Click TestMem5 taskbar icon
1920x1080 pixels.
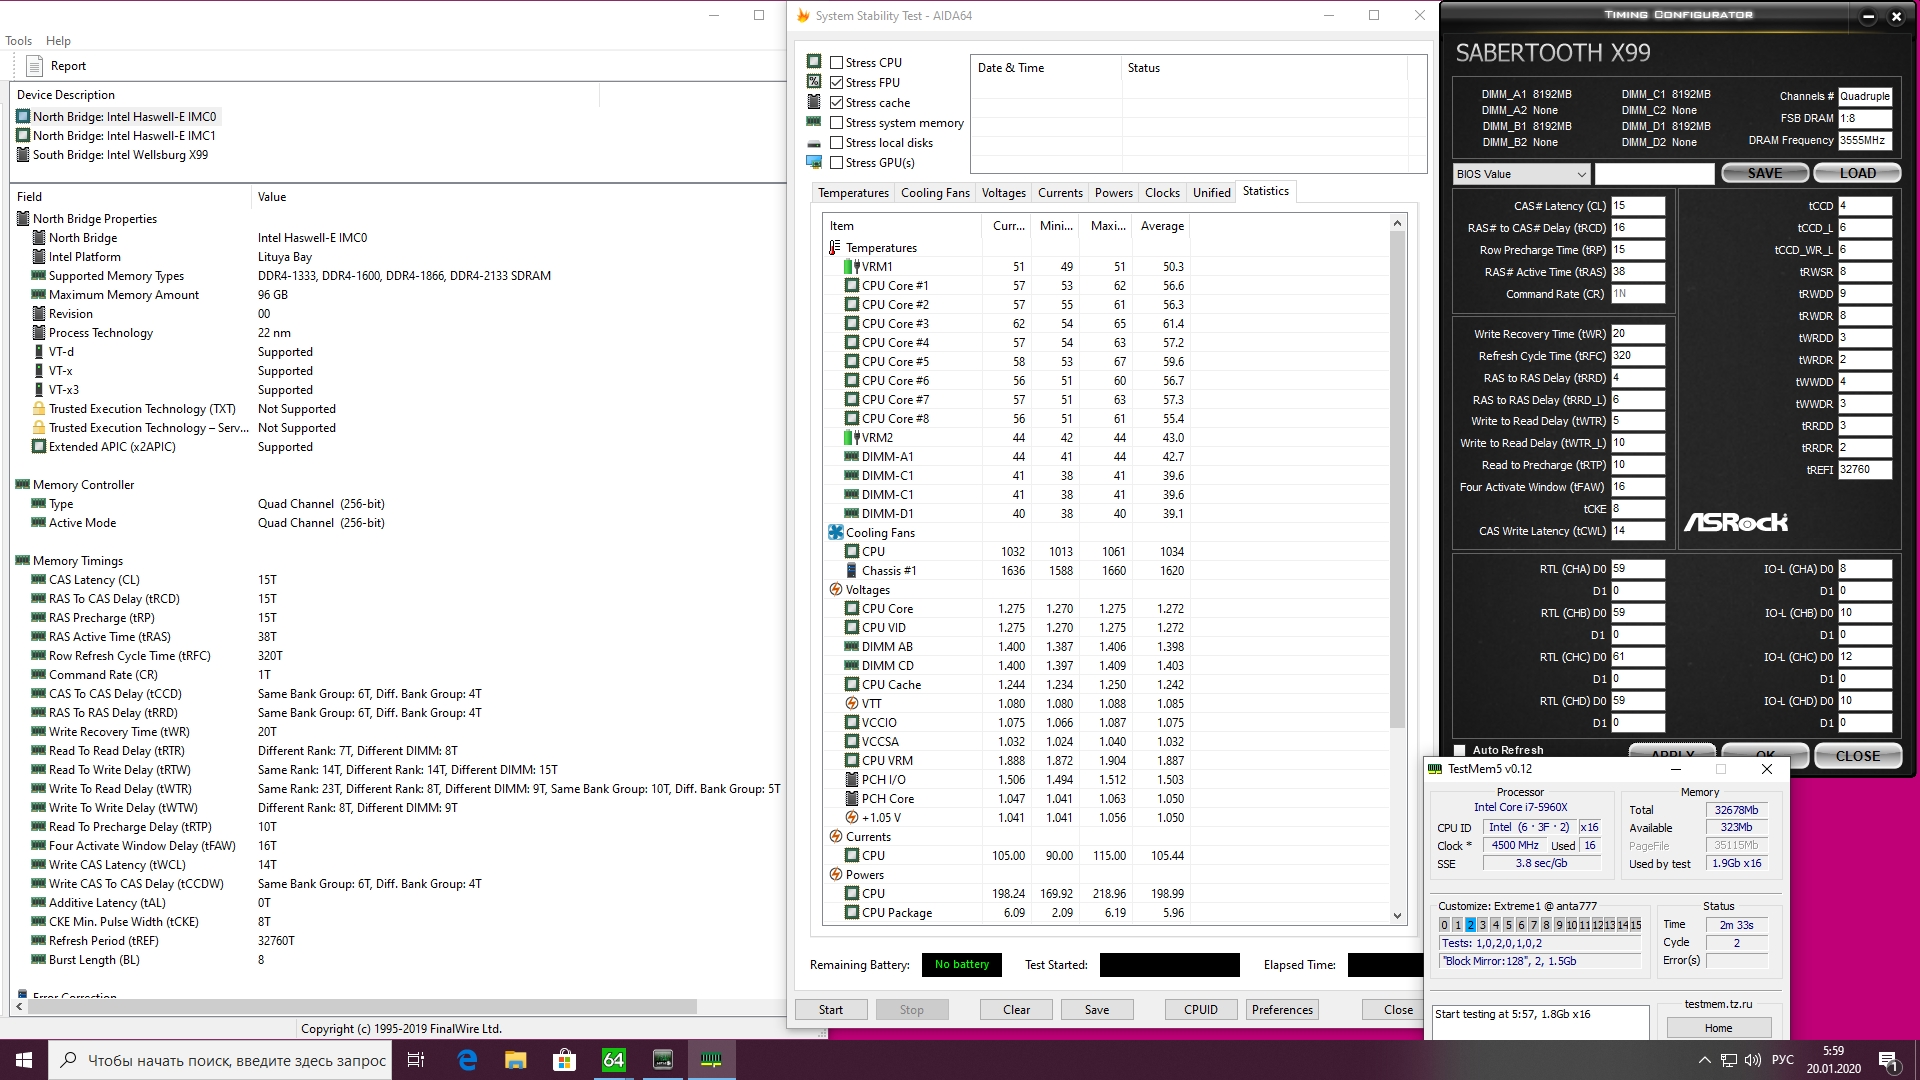click(711, 1060)
